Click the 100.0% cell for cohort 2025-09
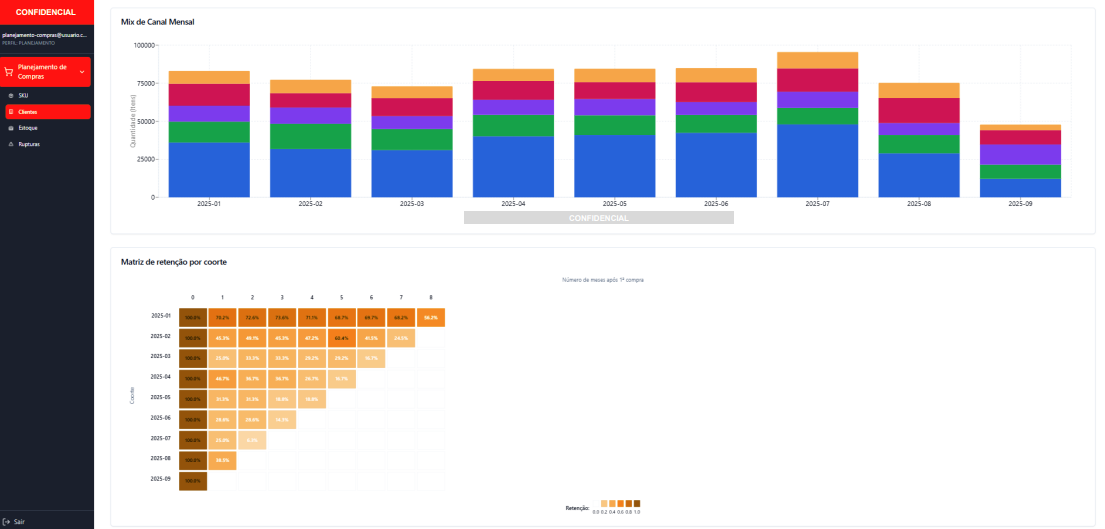1105x529 pixels. tap(193, 481)
